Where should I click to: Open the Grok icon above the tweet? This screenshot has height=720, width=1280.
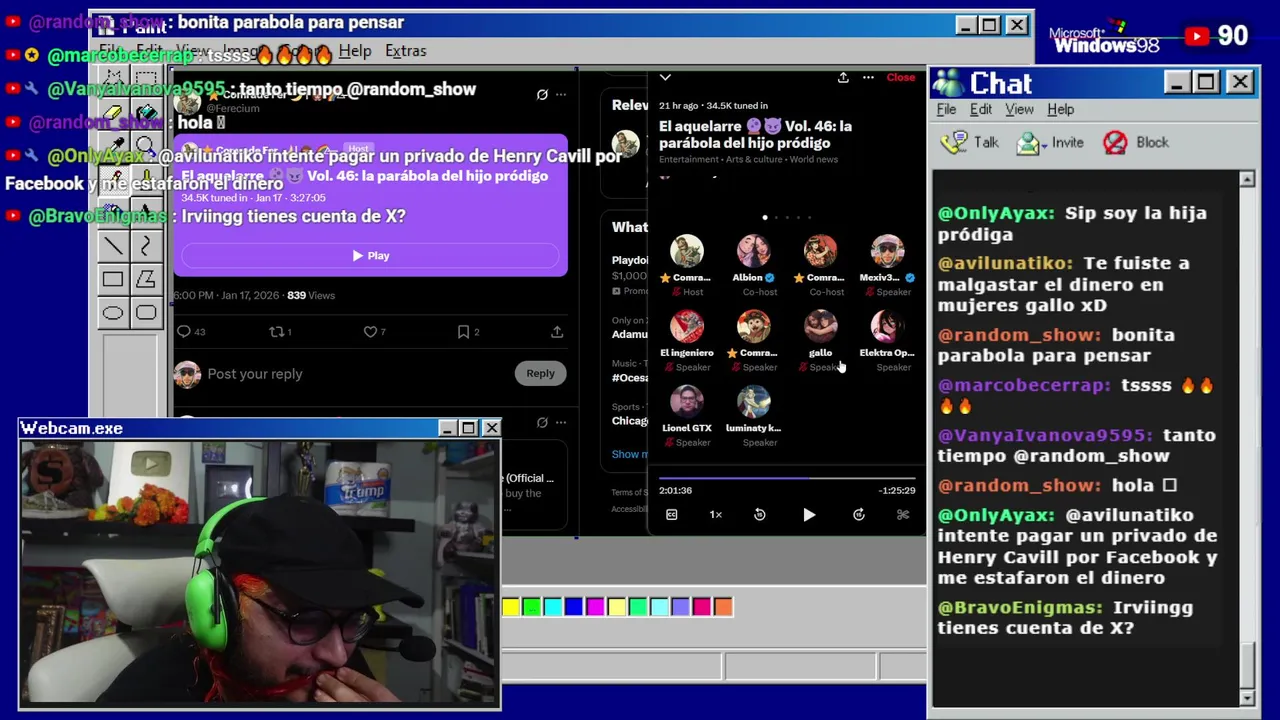coord(542,94)
